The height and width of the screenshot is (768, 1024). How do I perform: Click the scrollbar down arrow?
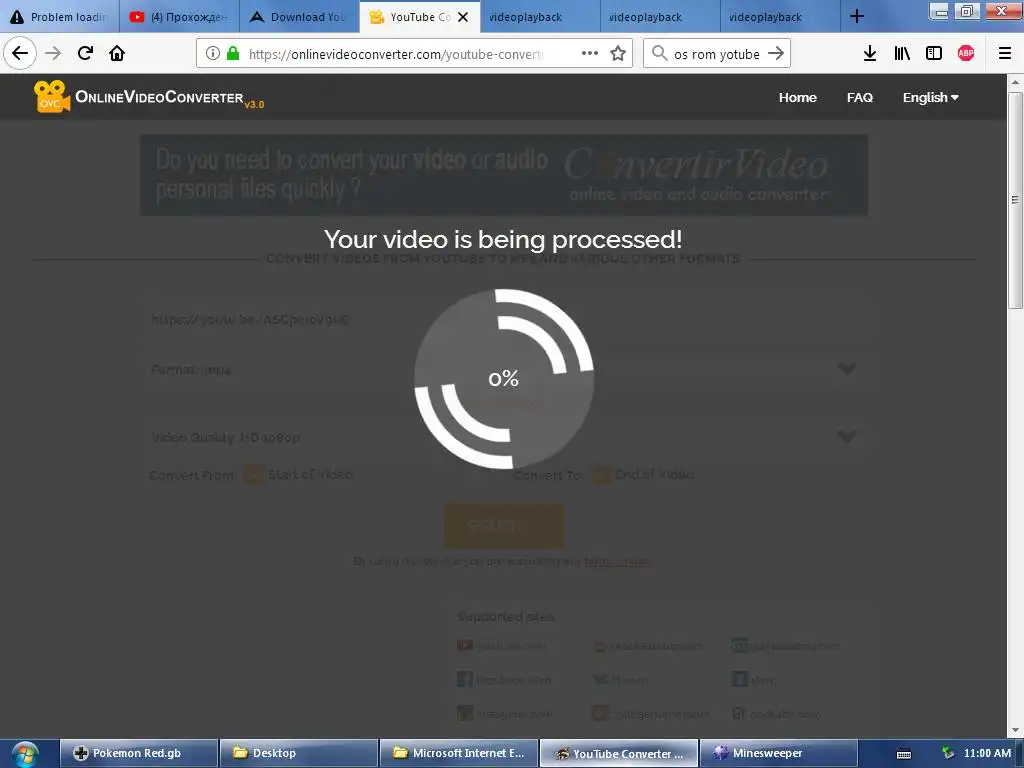(x=1015, y=731)
